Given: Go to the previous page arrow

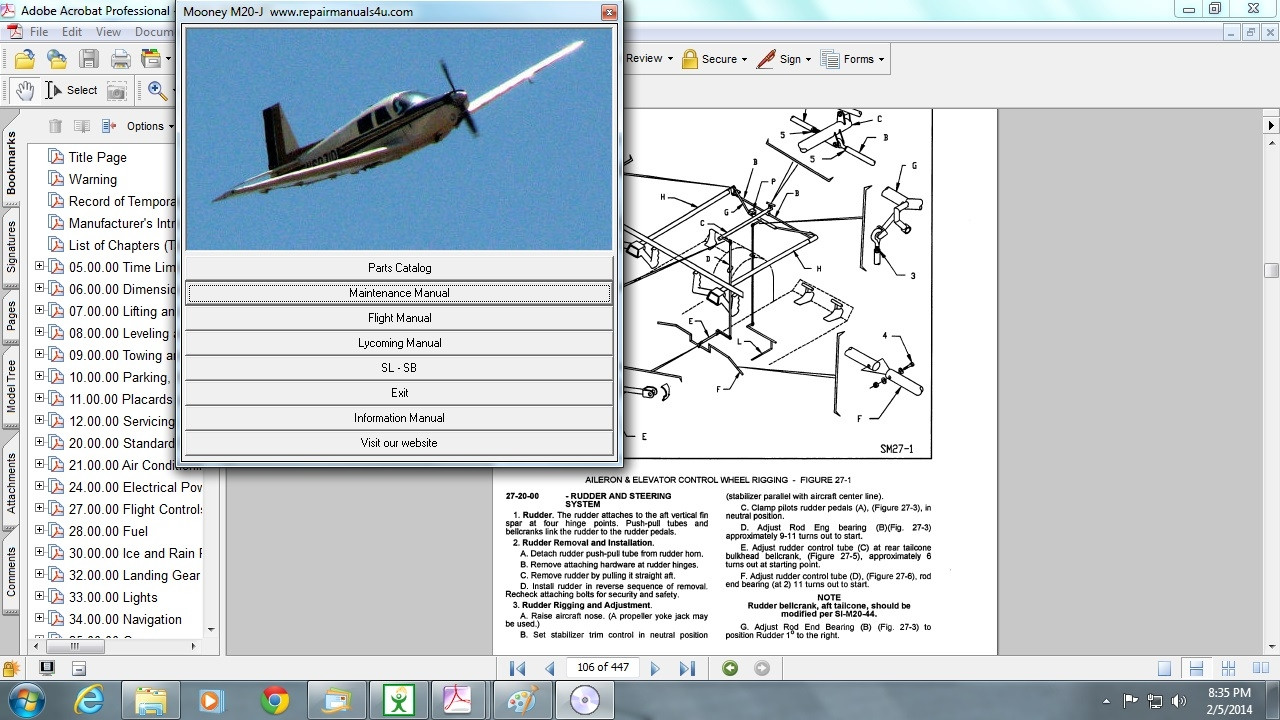Looking at the screenshot, I should pyautogui.click(x=549, y=668).
